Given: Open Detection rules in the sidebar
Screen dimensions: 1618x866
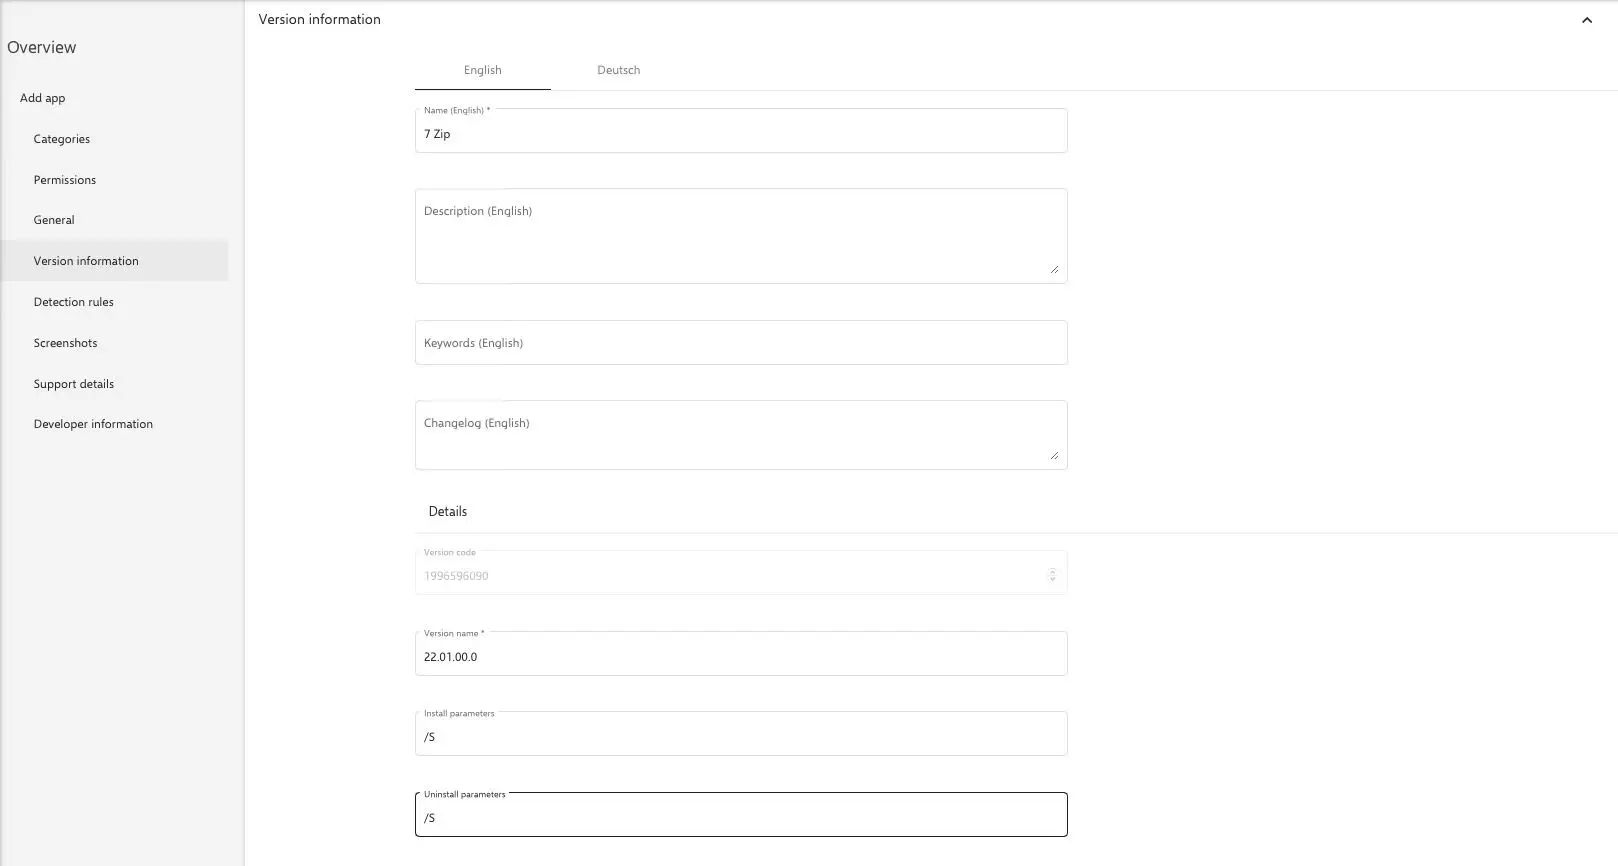Looking at the screenshot, I should pos(74,302).
